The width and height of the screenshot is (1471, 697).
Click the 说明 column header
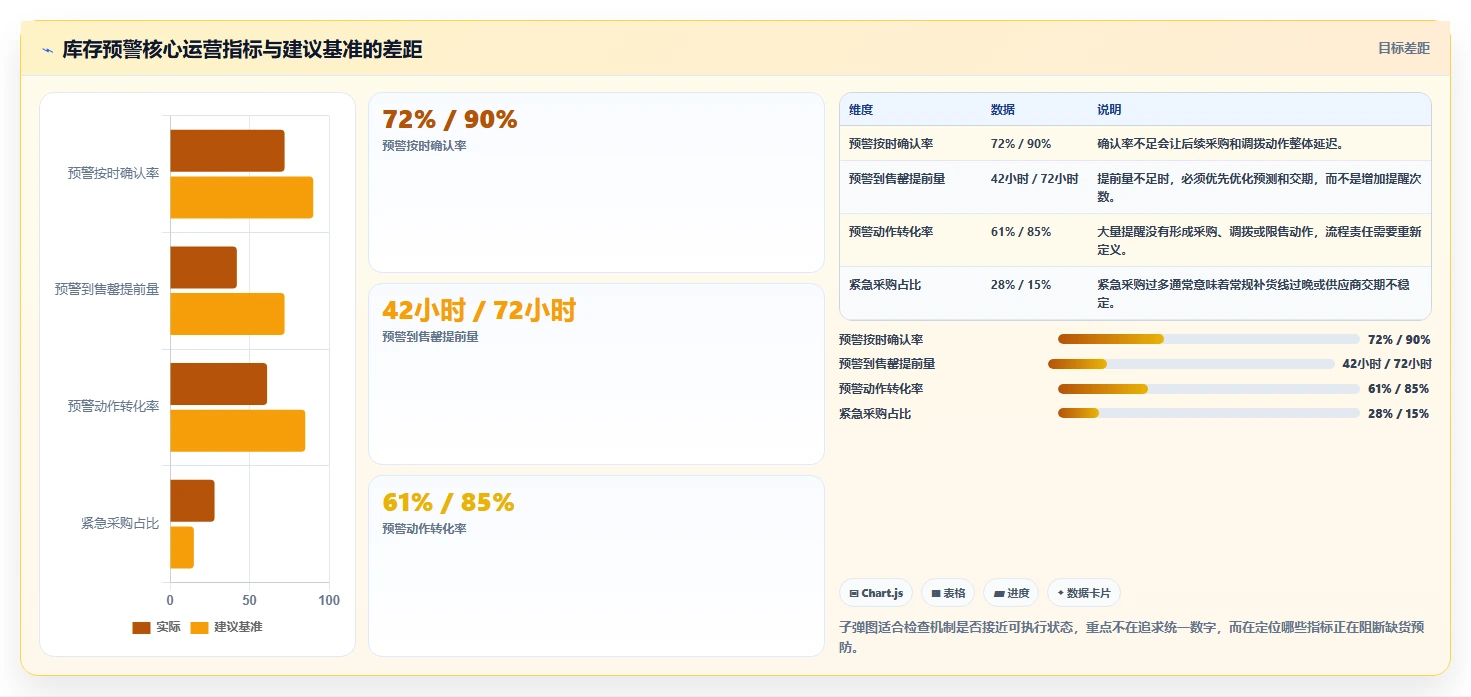point(1109,110)
